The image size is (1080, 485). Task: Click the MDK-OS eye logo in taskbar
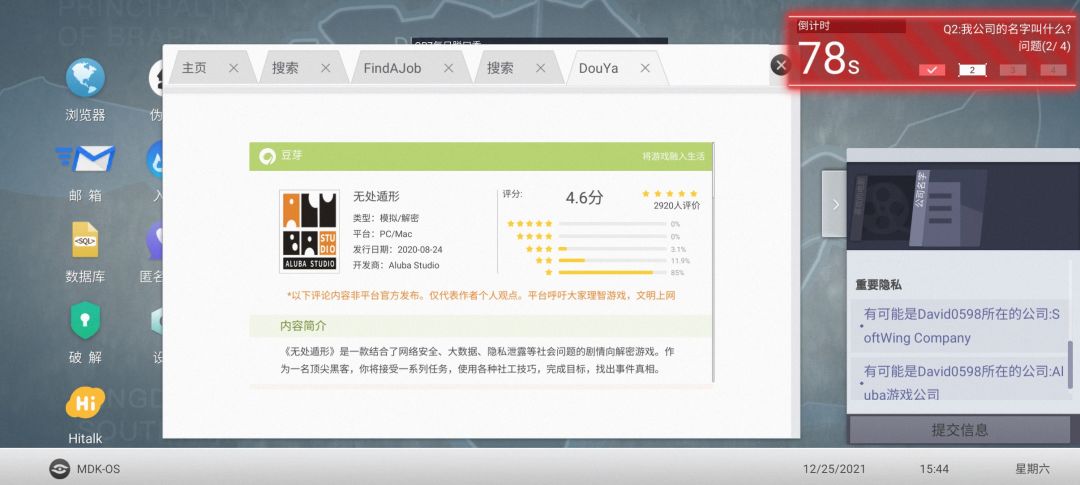pos(59,469)
